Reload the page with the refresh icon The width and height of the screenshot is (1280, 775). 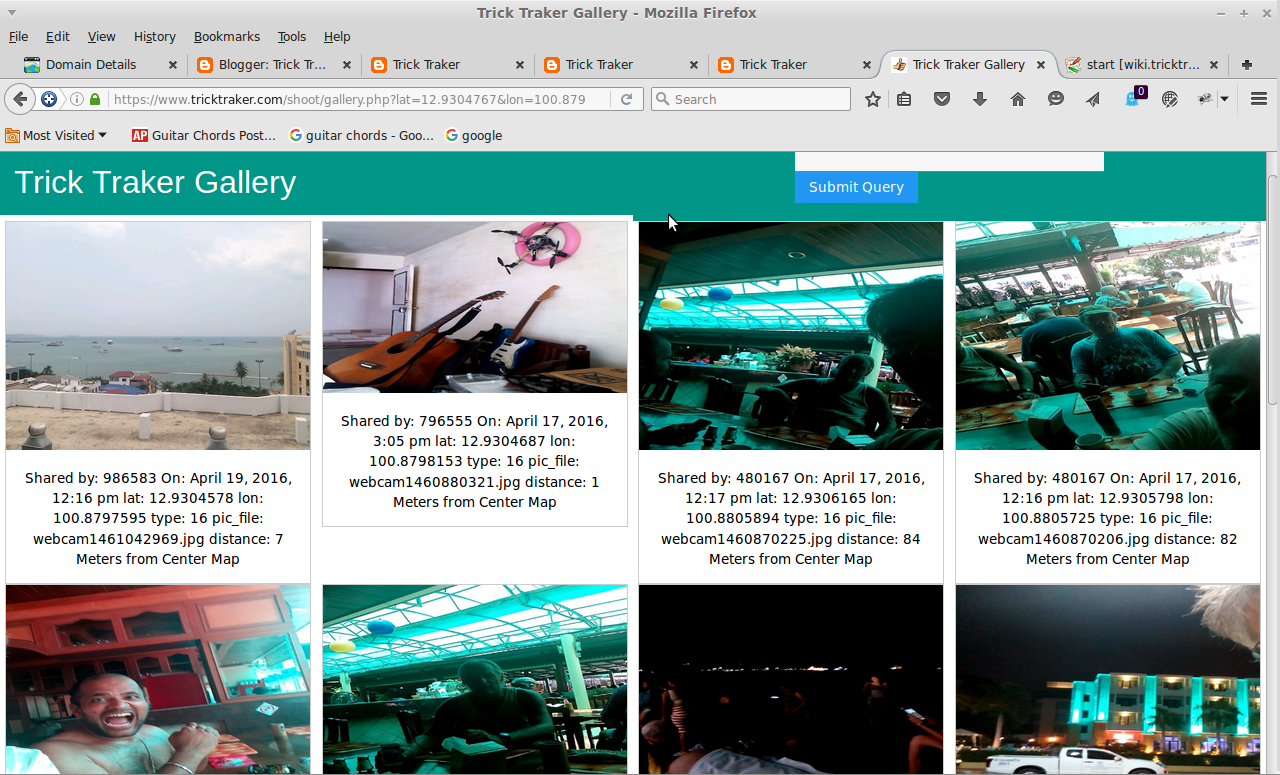click(x=627, y=99)
